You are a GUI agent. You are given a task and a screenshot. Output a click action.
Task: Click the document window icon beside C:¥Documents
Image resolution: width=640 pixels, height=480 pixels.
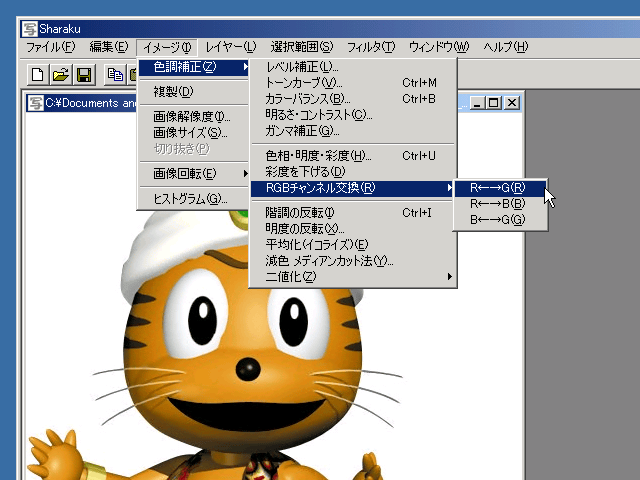tap(35, 103)
